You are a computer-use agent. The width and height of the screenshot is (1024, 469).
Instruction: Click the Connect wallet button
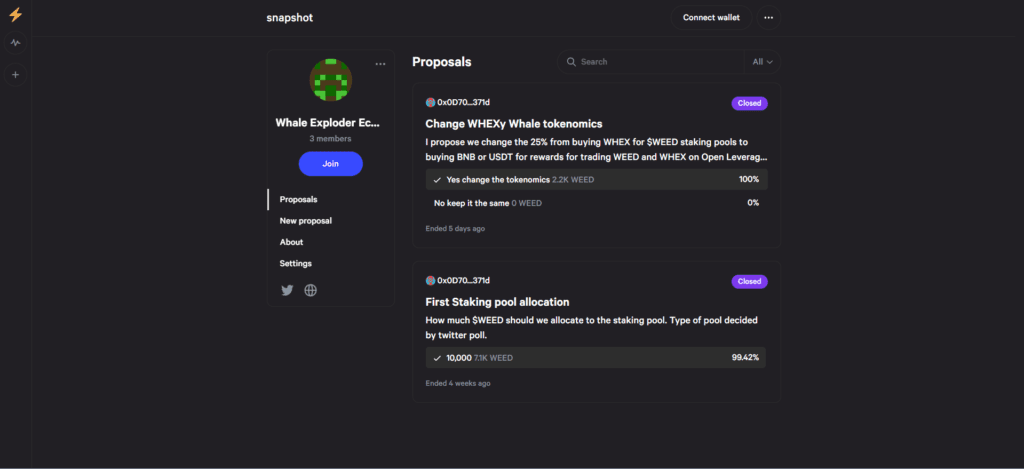coord(711,18)
